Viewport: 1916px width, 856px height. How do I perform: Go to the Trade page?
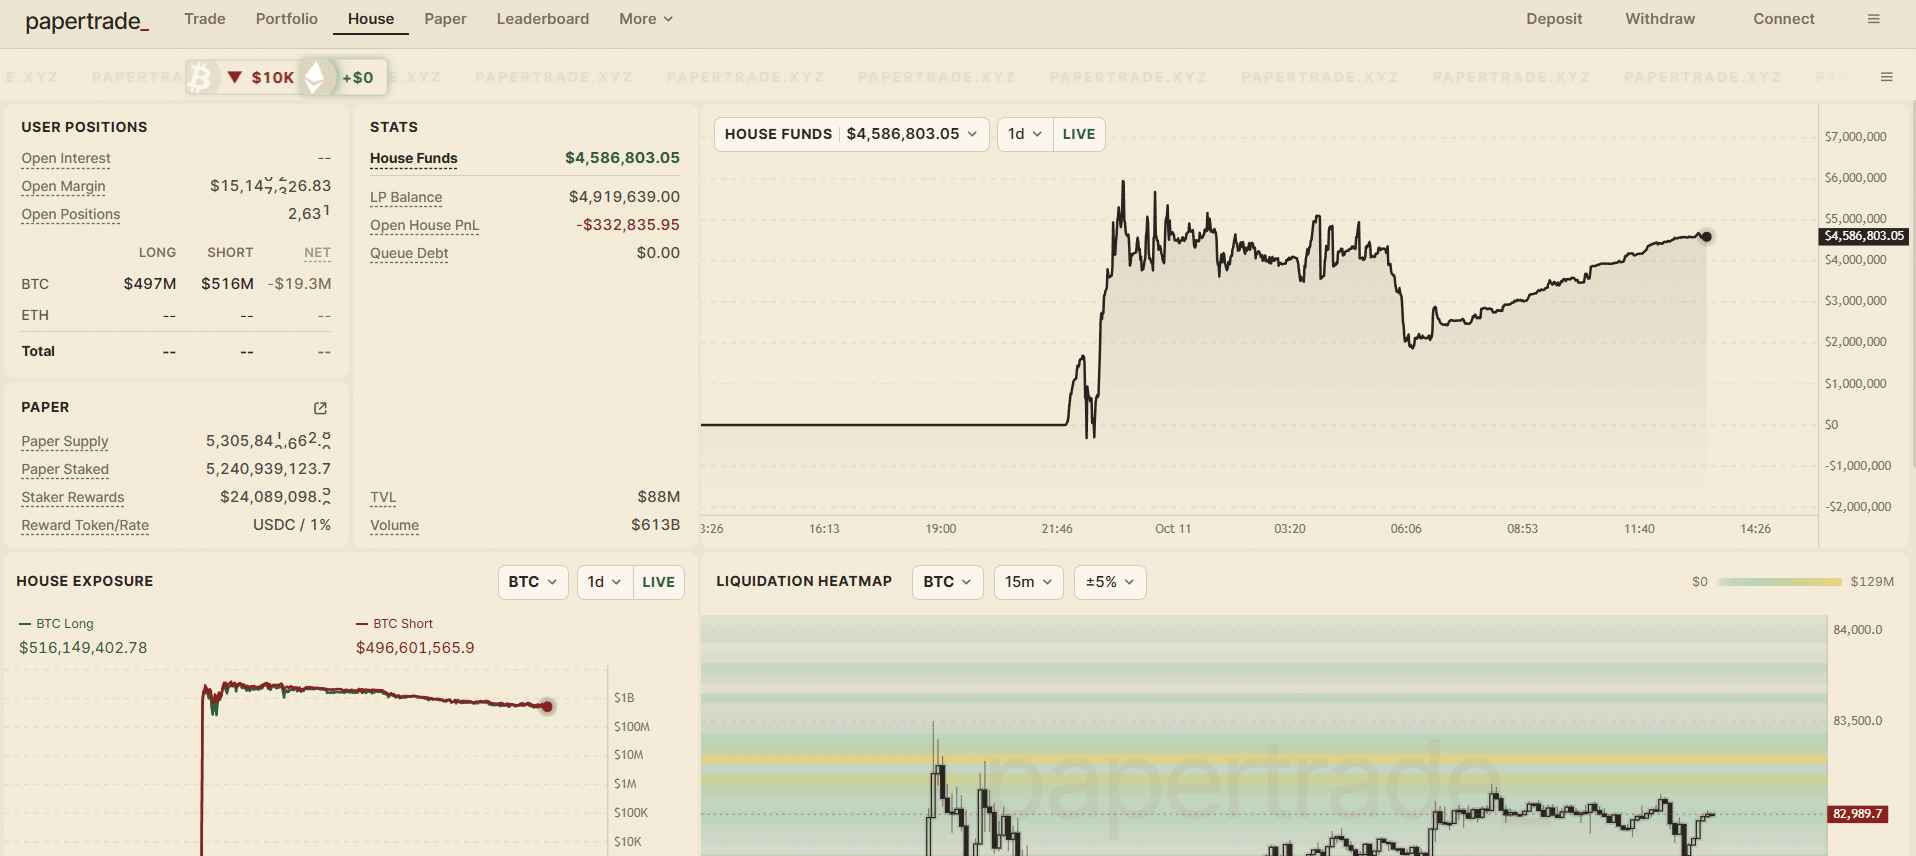(205, 19)
